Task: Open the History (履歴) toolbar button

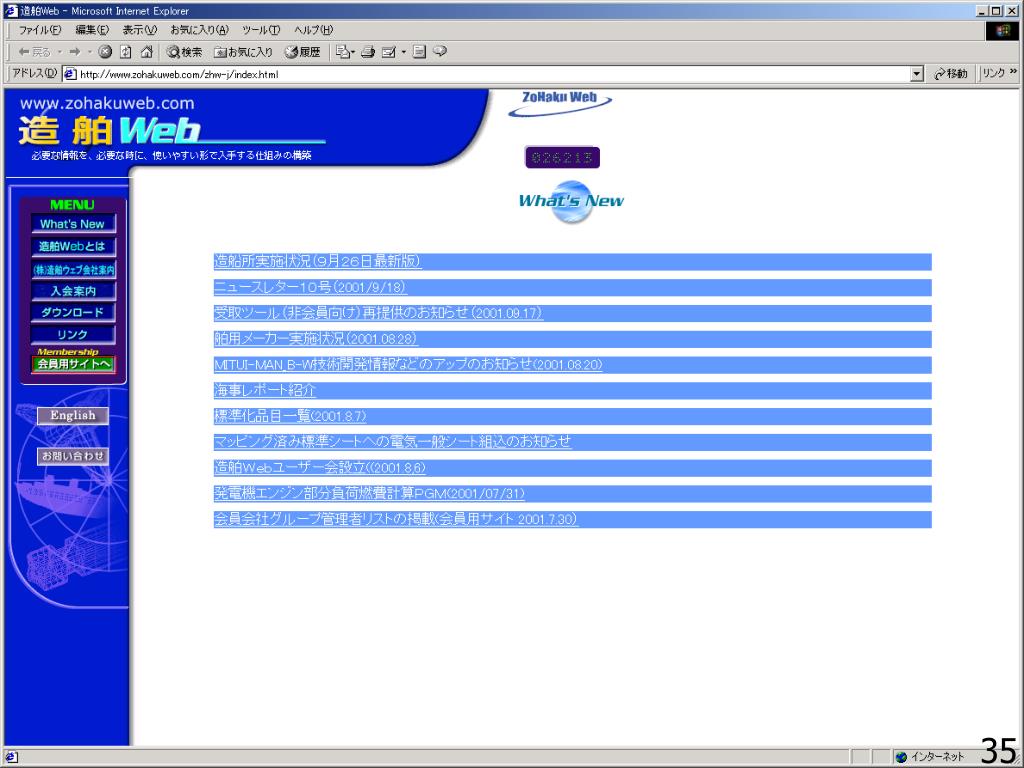Action: pyautogui.click(x=303, y=52)
